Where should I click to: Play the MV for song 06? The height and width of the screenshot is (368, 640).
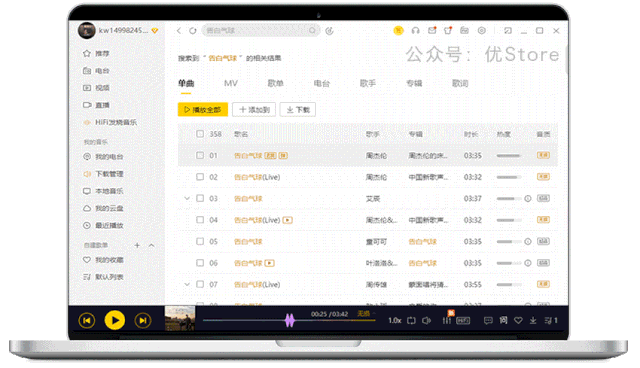tap(269, 263)
